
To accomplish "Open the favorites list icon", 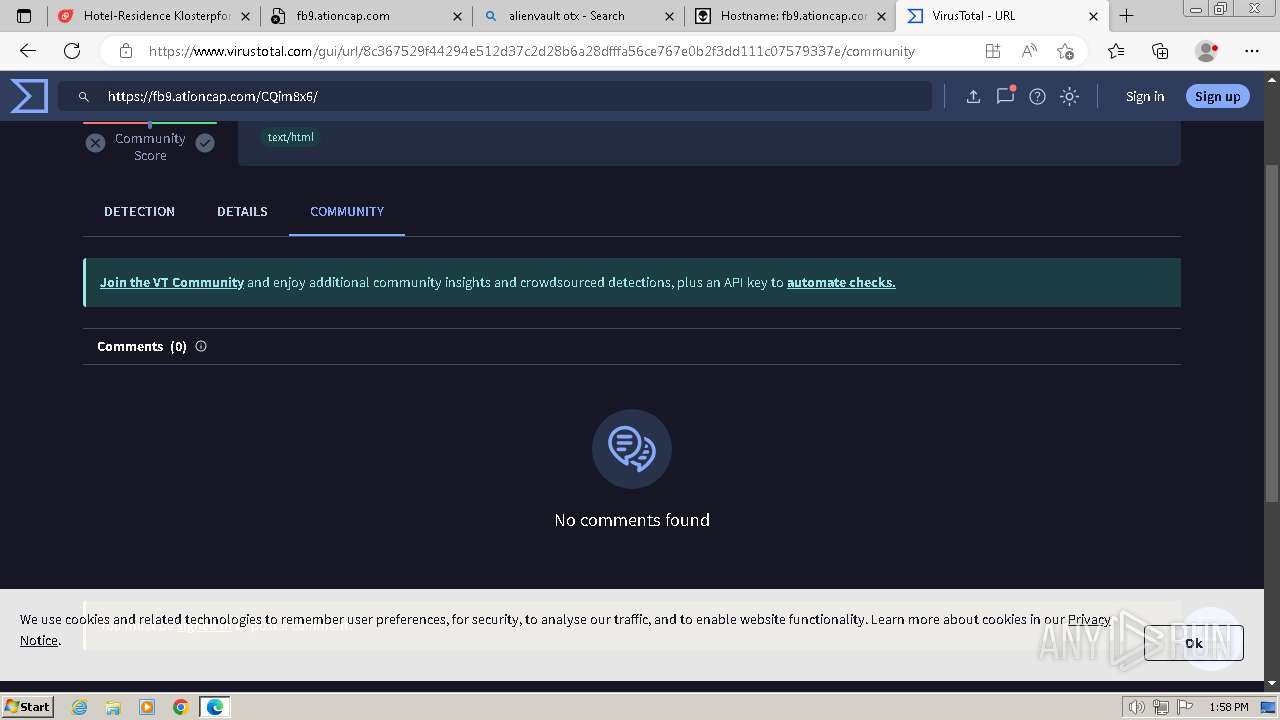I will coord(1116,51).
